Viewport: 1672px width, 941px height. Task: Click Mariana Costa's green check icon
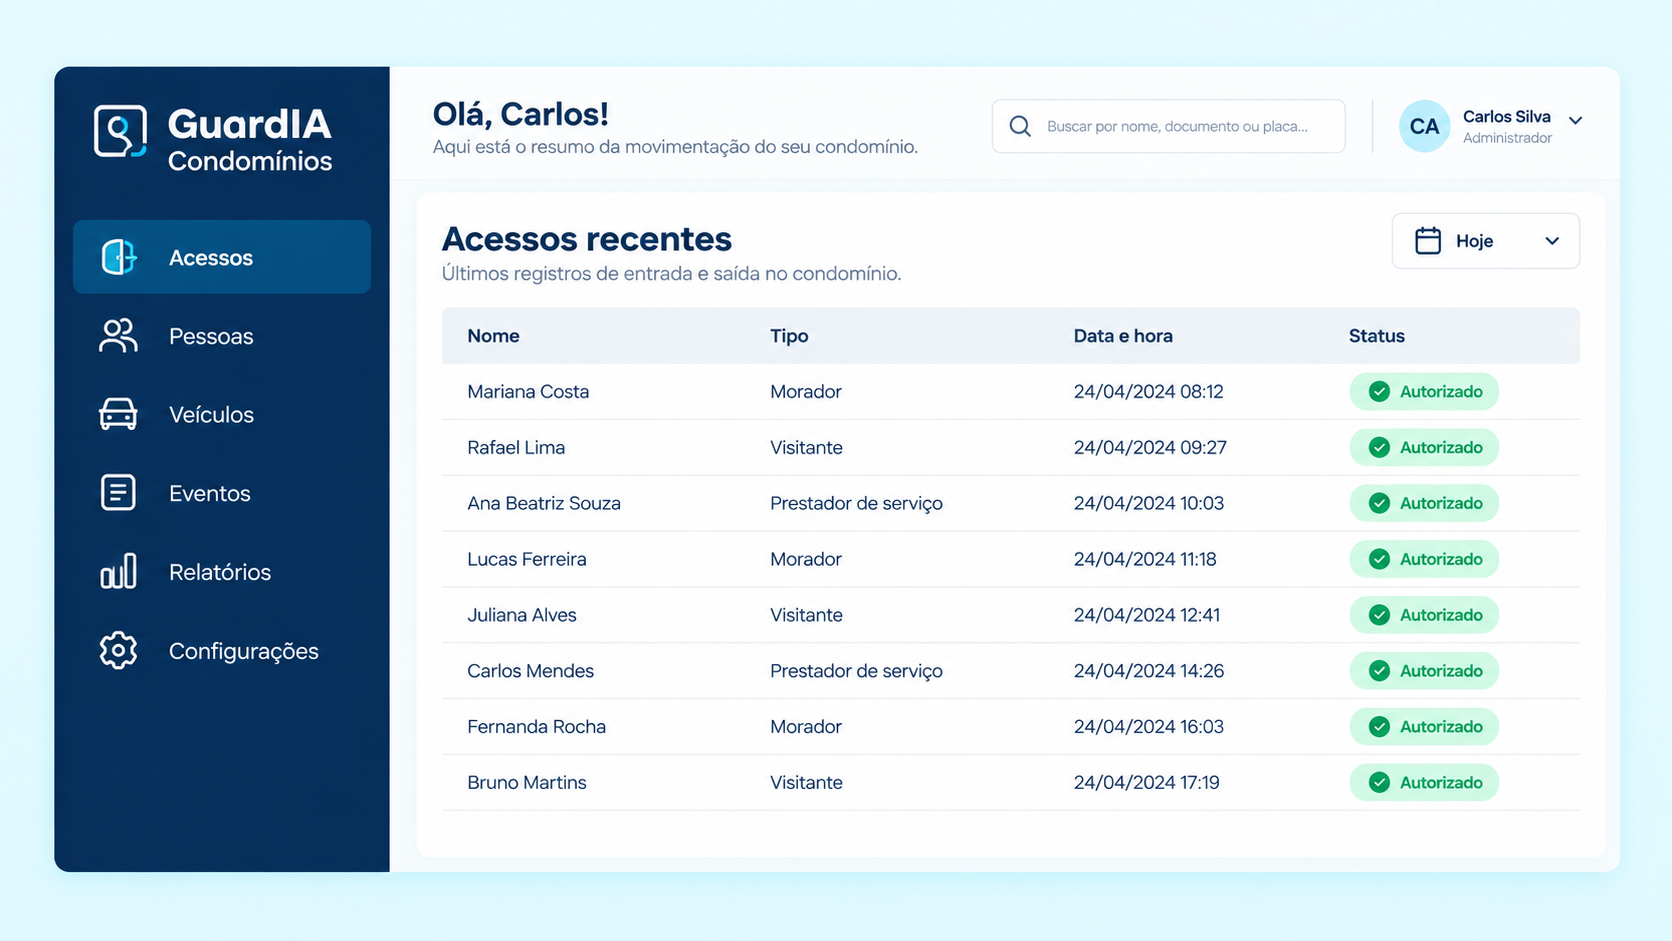pos(1379,391)
